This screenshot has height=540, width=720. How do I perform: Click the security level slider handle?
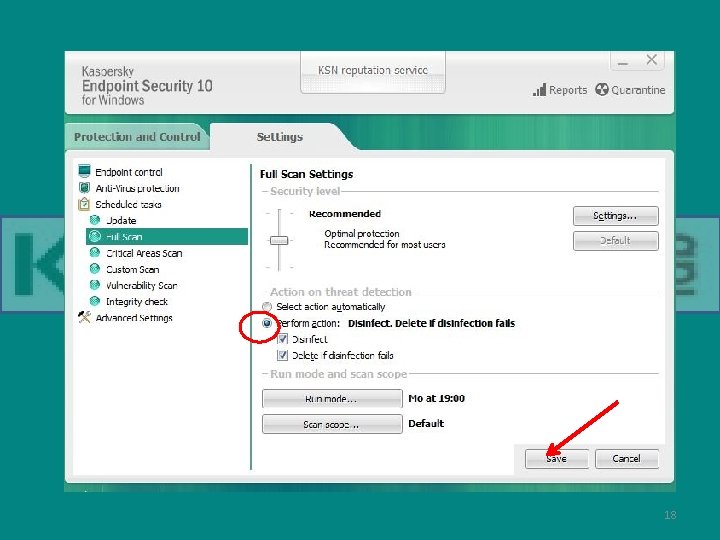[x=279, y=240]
